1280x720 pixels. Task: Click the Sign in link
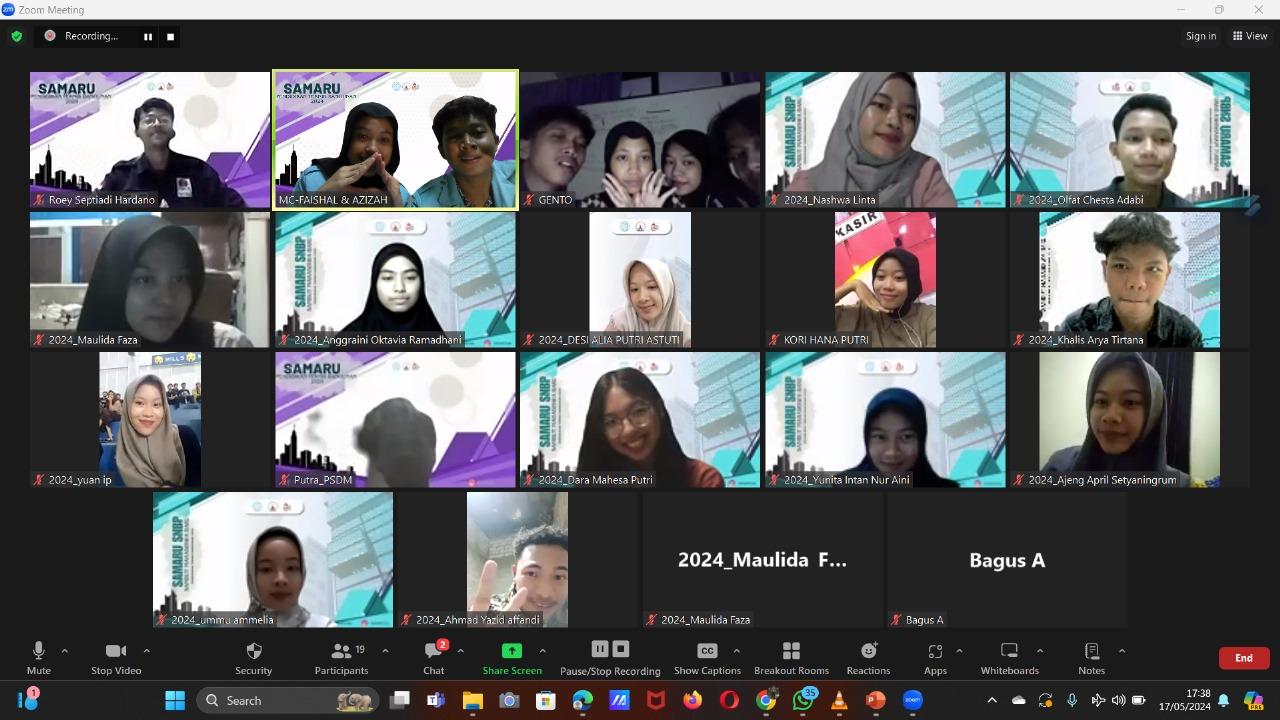[1201, 36]
